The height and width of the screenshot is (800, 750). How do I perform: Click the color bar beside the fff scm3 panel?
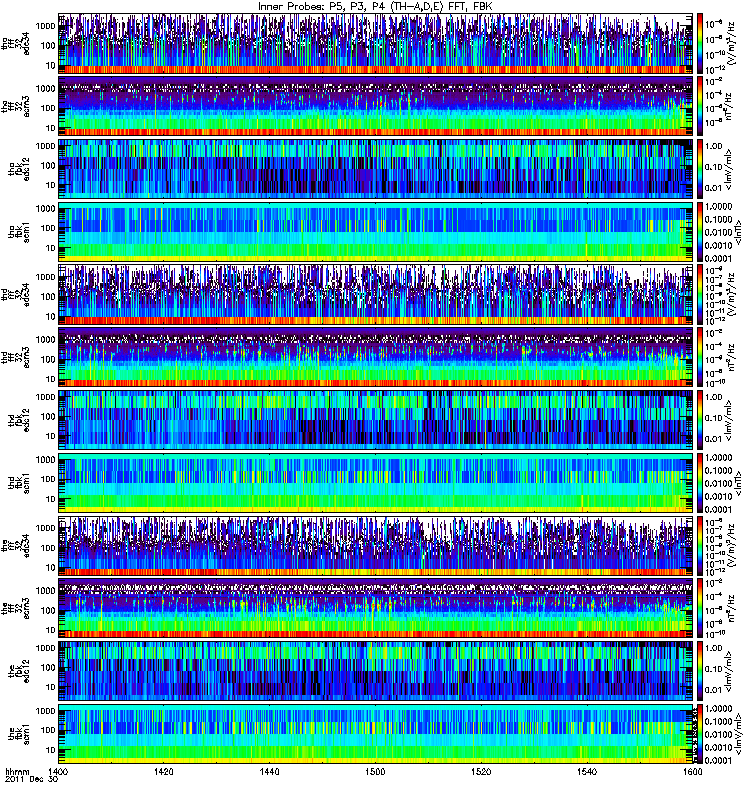coord(699,608)
